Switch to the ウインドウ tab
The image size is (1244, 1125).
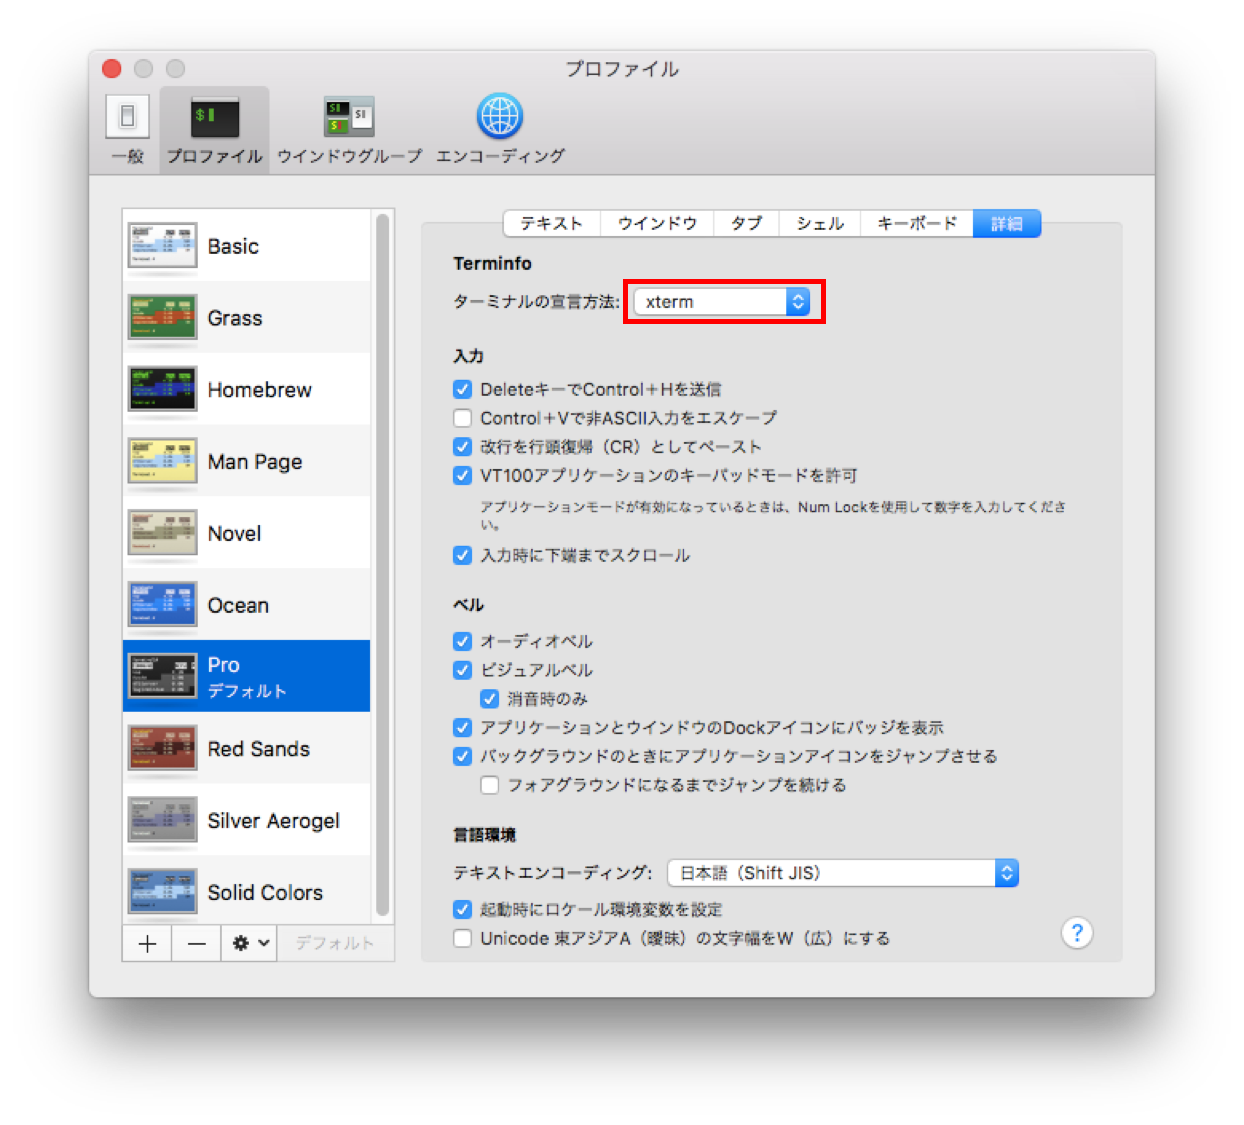[657, 223]
